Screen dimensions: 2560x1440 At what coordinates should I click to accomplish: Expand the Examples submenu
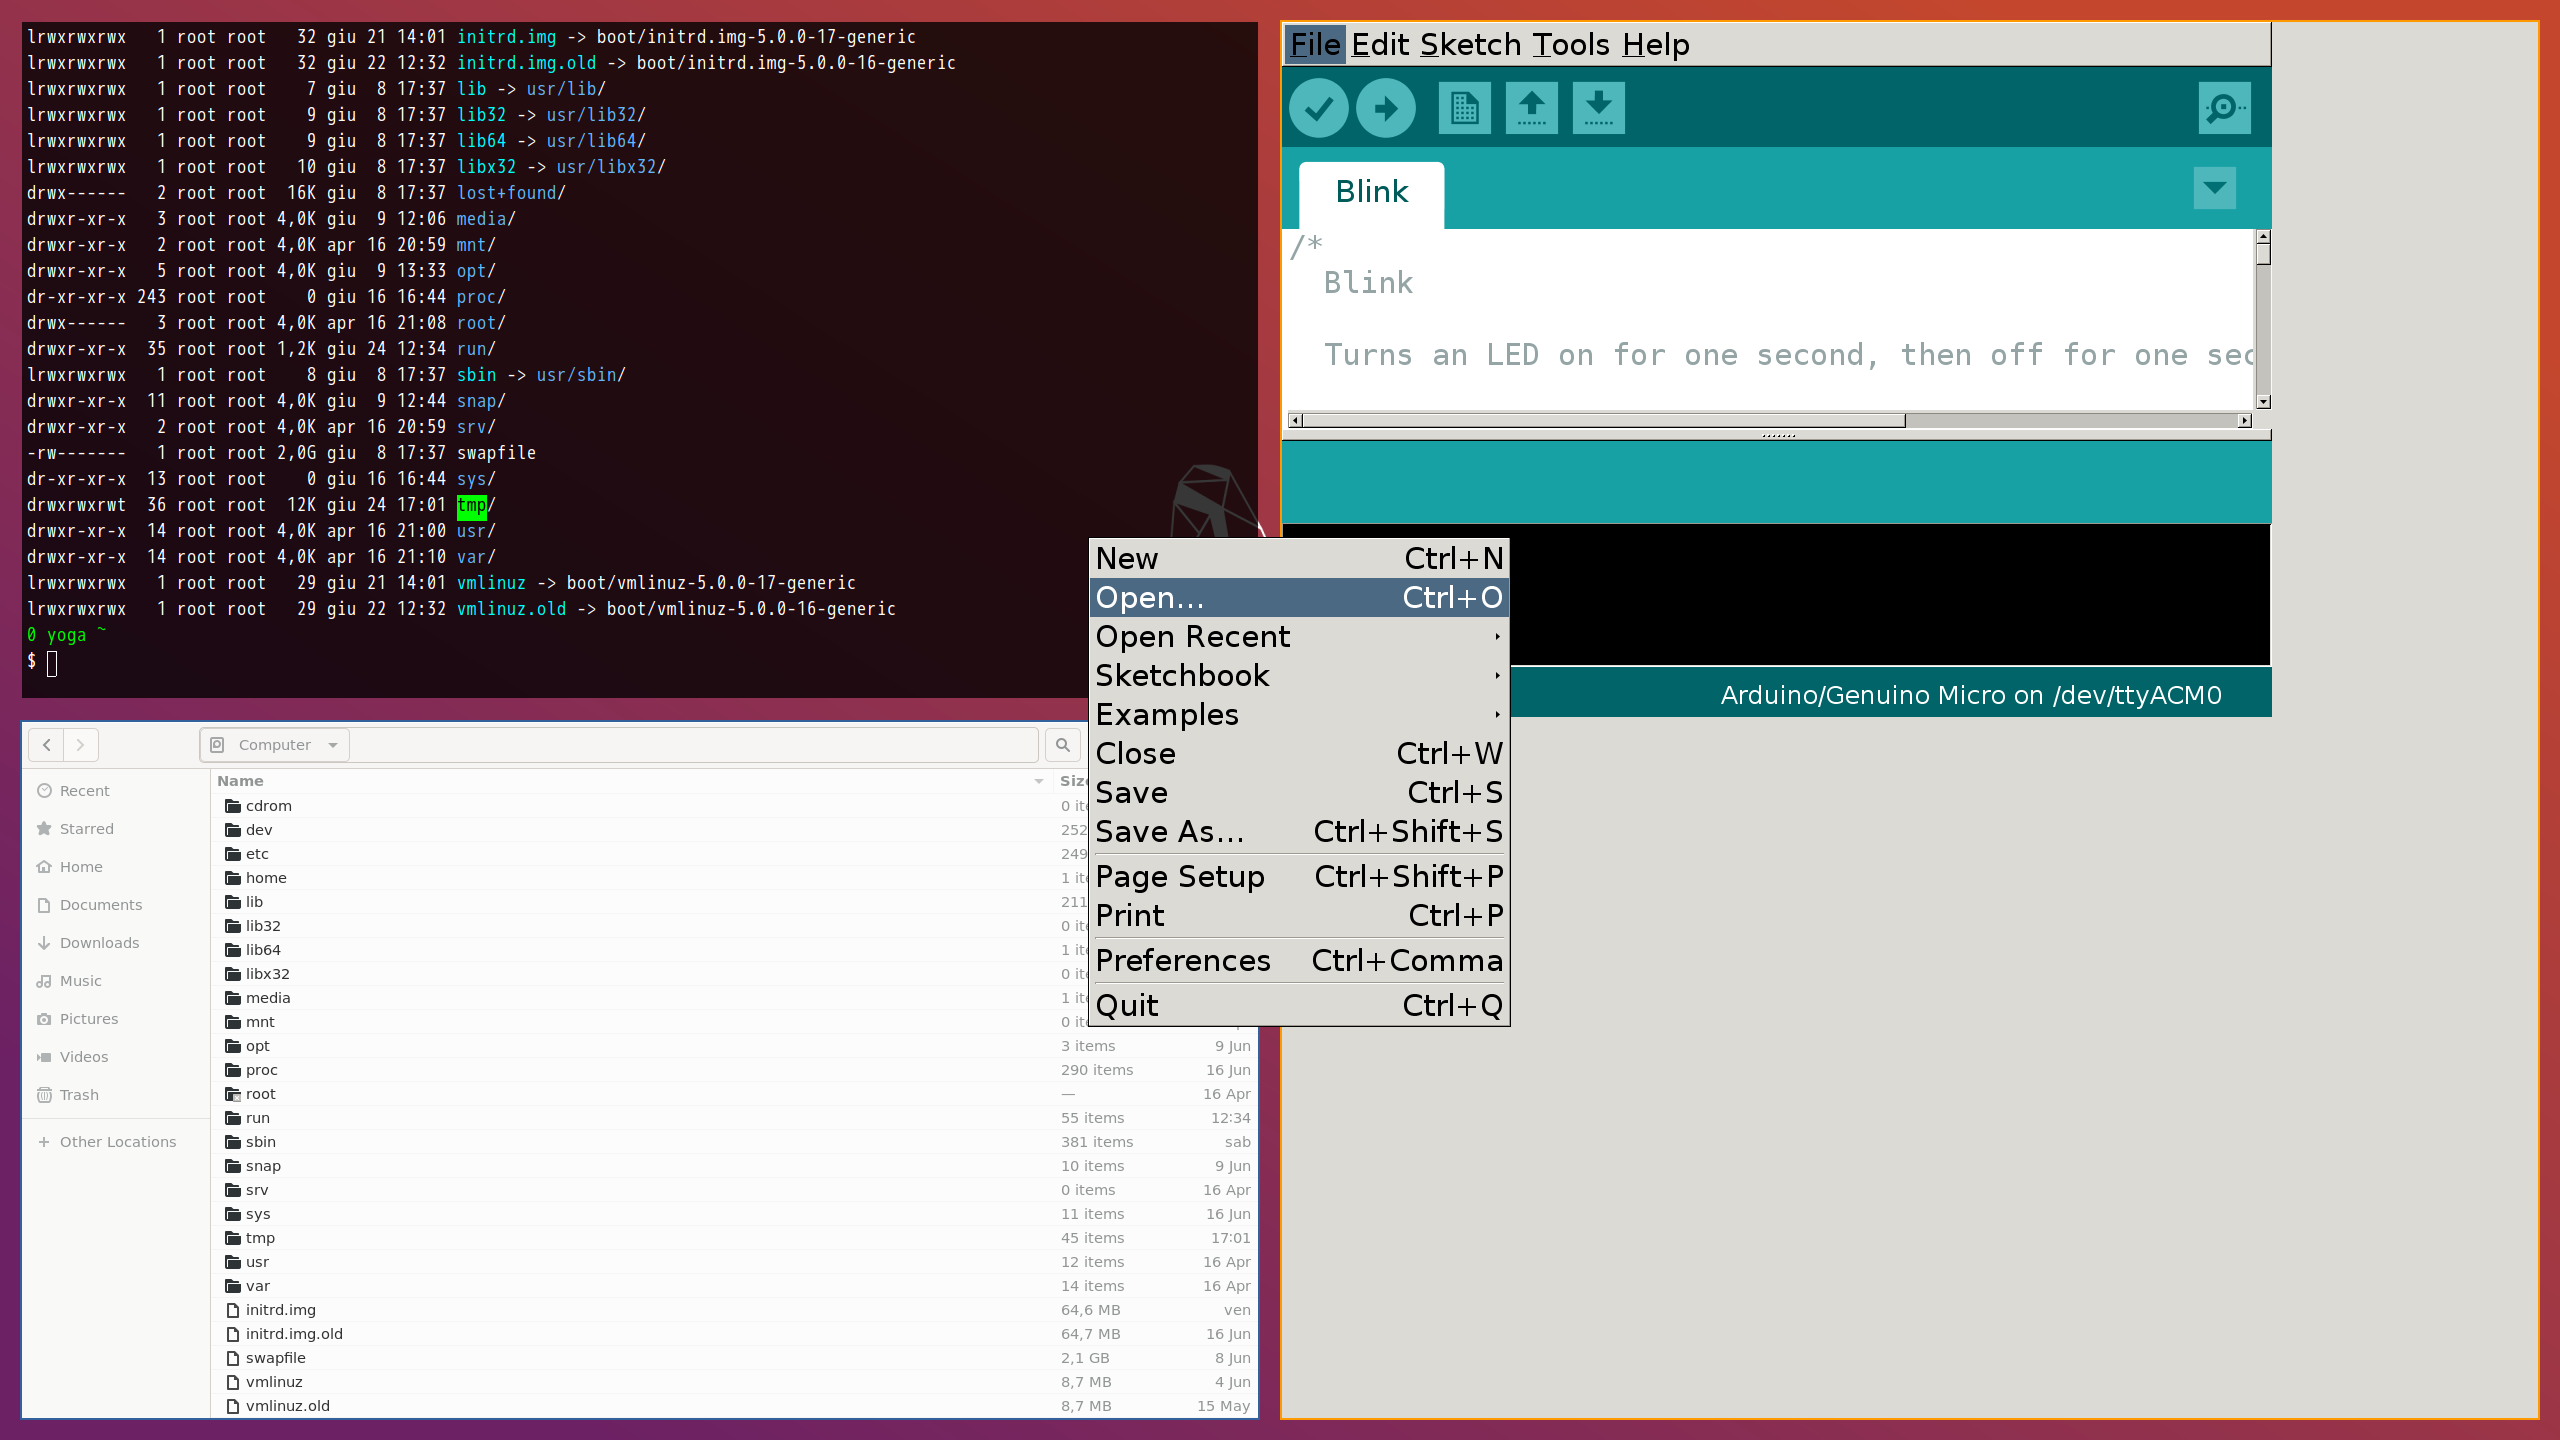pyautogui.click(x=1166, y=714)
